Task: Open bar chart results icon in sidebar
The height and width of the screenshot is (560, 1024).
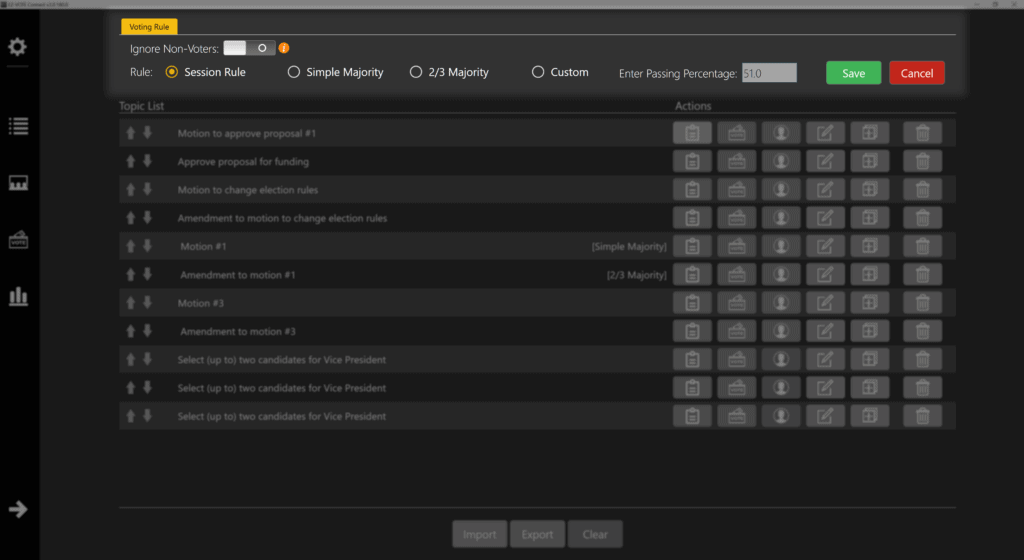Action: [x=18, y=297]
